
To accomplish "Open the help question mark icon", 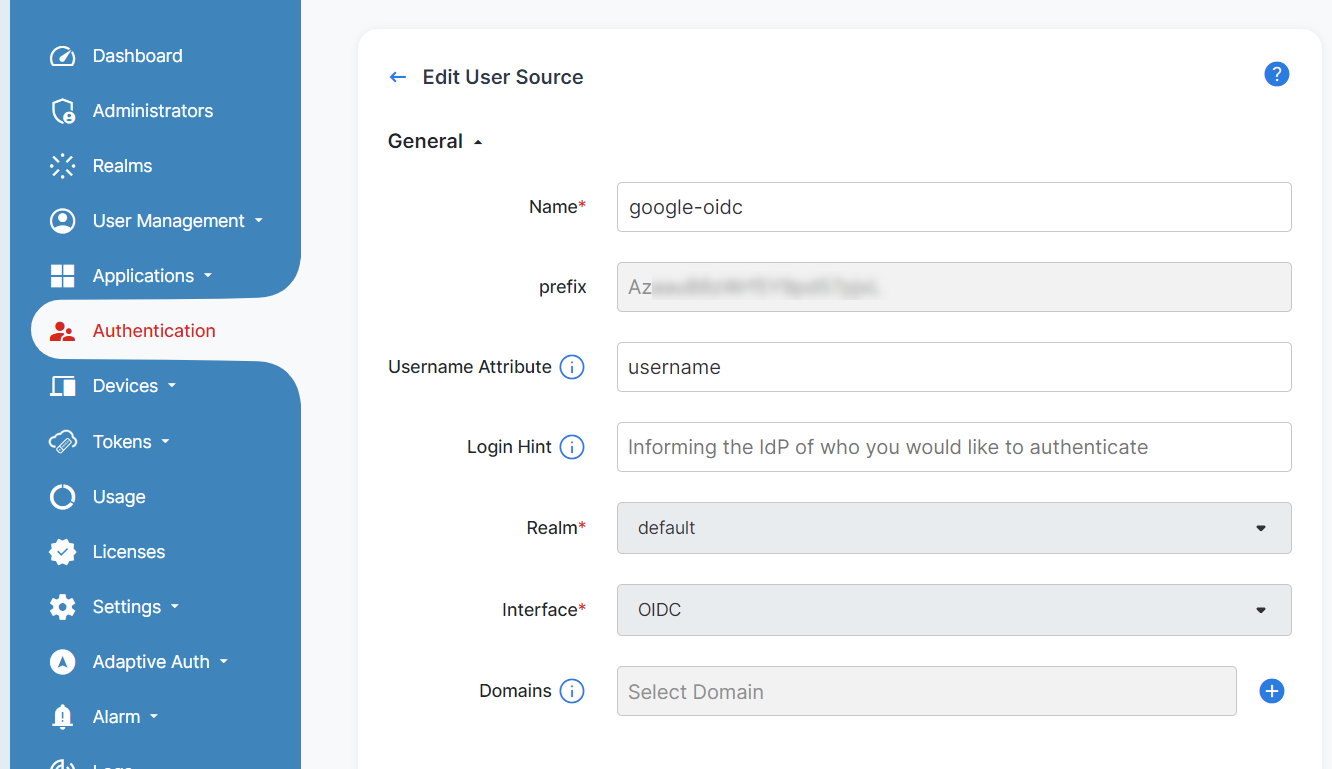I will pyautogui.click(x=1277, y=74).
